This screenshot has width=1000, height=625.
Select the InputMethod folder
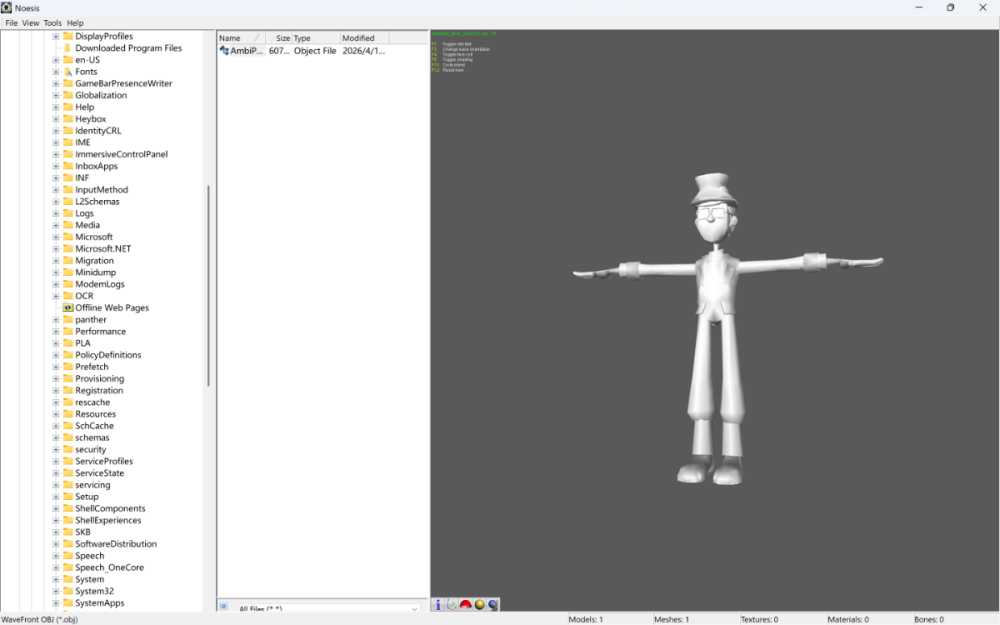[x=101, y=189]
